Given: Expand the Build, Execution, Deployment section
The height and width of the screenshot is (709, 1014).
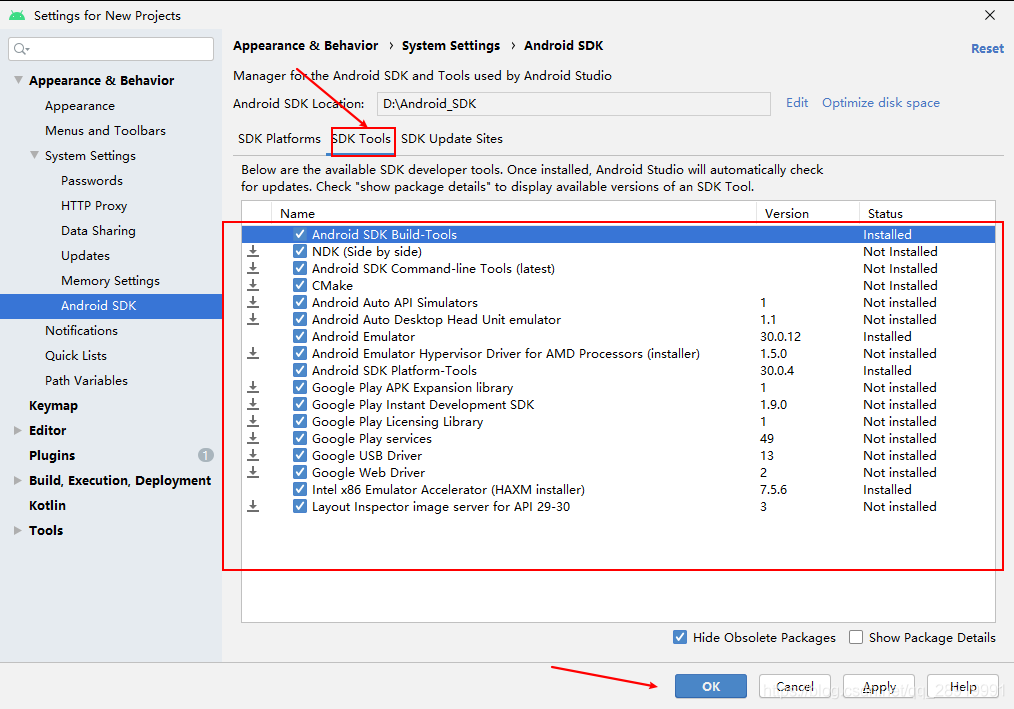Looking at the screenshot, I should pos(18,481).
